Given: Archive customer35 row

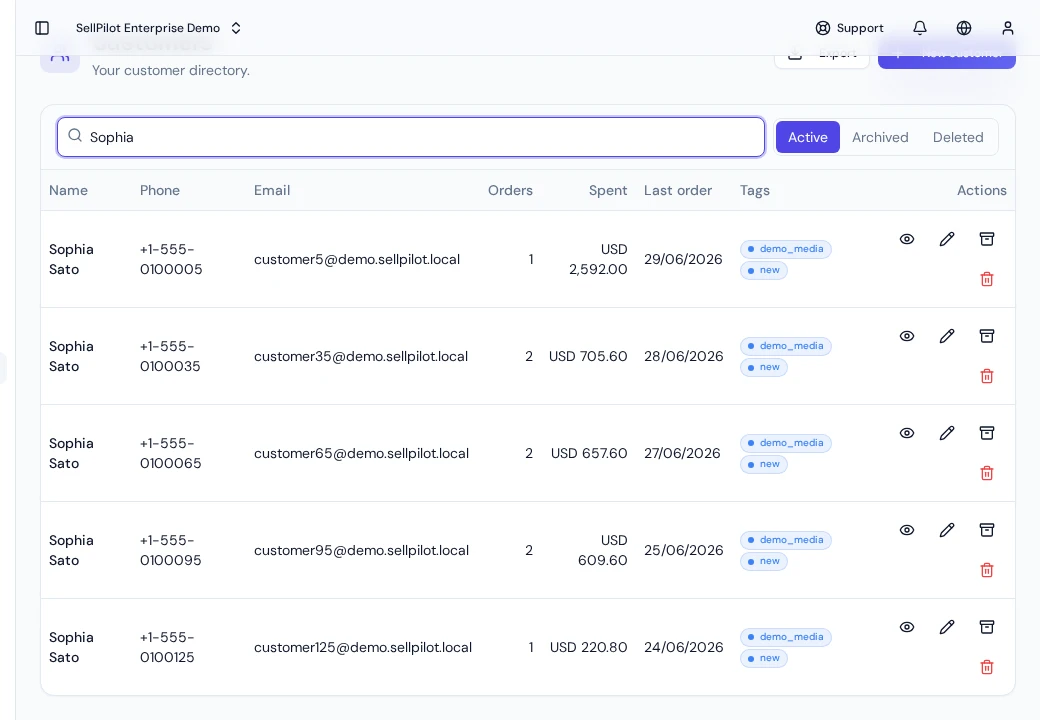Looking at the screenshot, I should pyautogui.click(x=987, y=336).
